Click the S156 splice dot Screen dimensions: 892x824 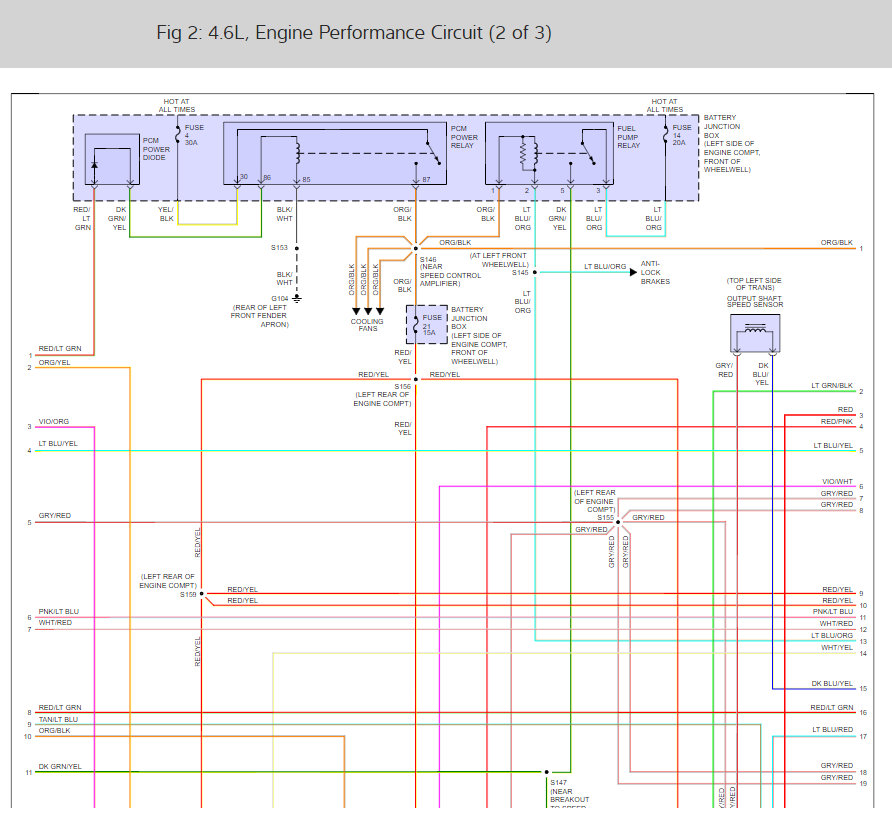pyautogui.click(x=416, y=379)
